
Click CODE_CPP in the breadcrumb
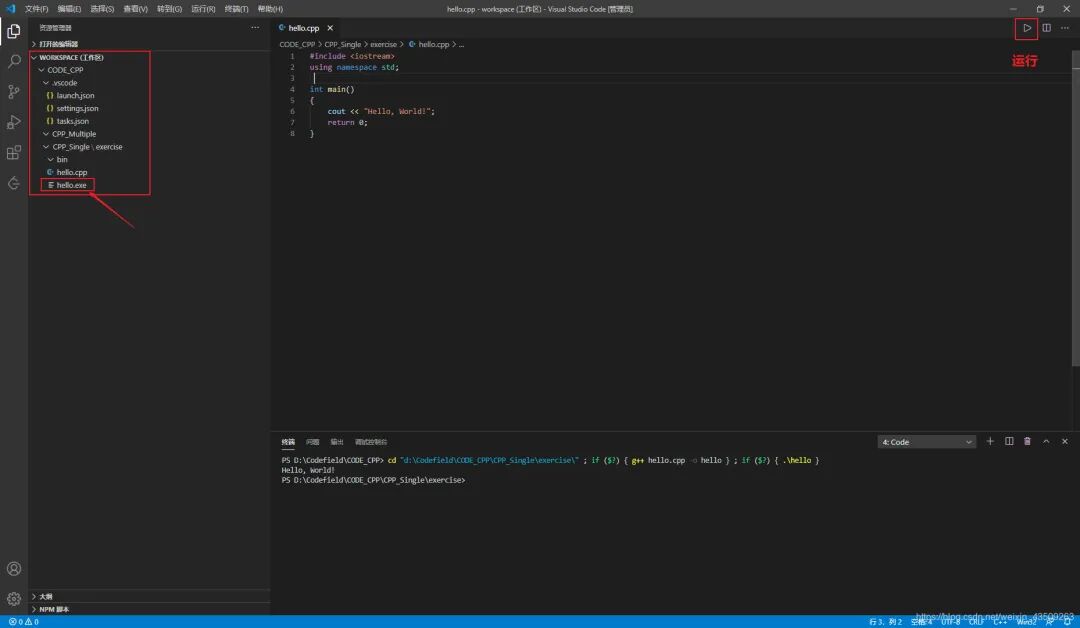297,44
